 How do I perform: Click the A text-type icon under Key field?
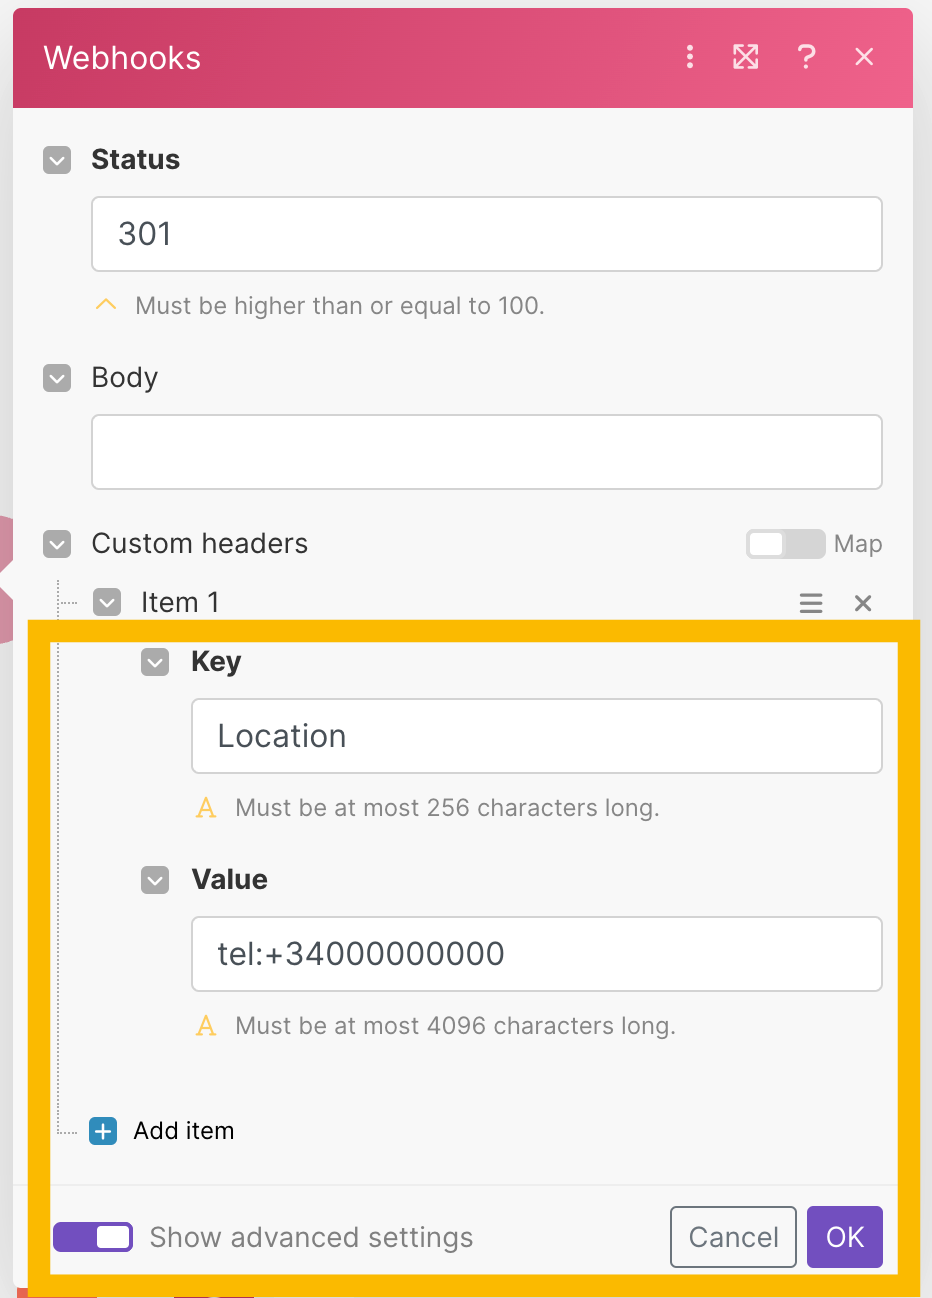pyautogui.click(x=206, y=808)
